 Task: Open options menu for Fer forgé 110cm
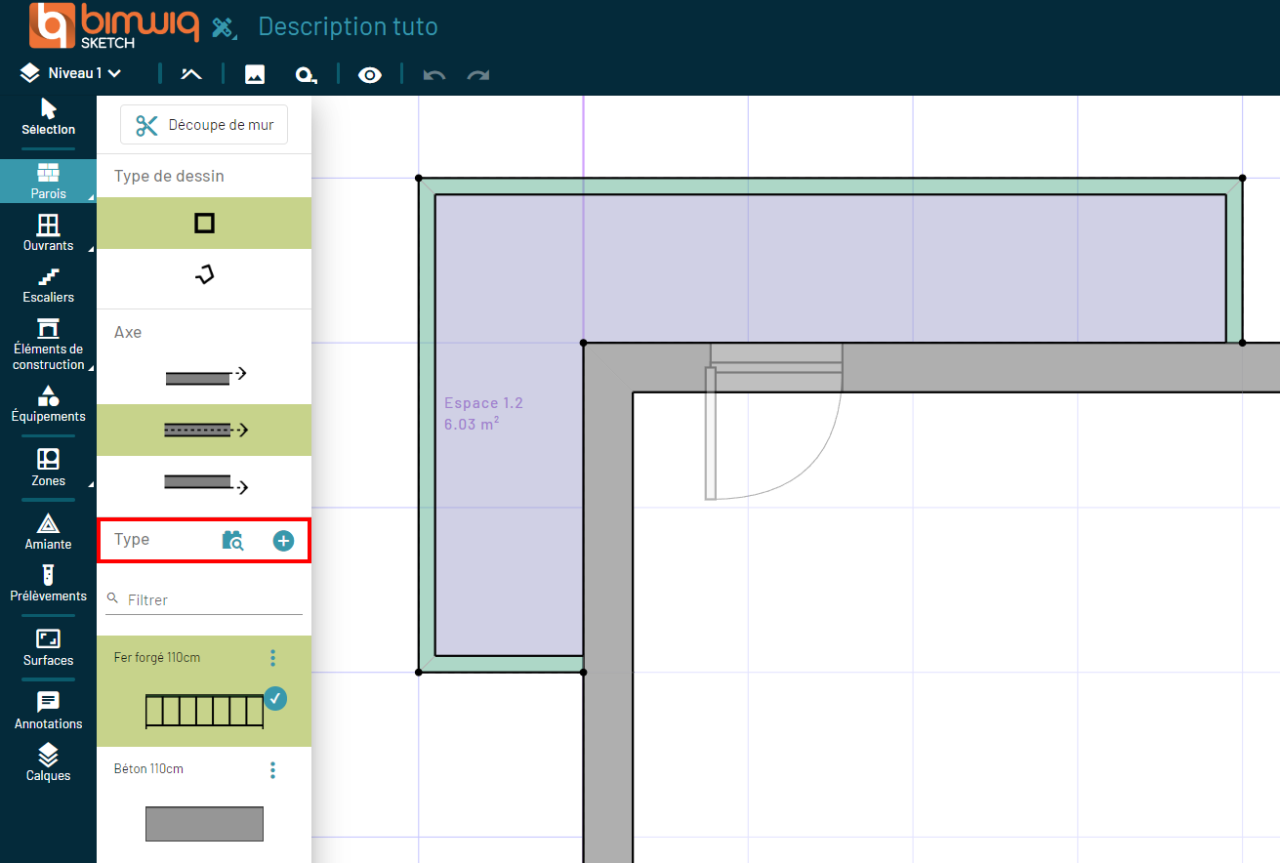(273, 658)
